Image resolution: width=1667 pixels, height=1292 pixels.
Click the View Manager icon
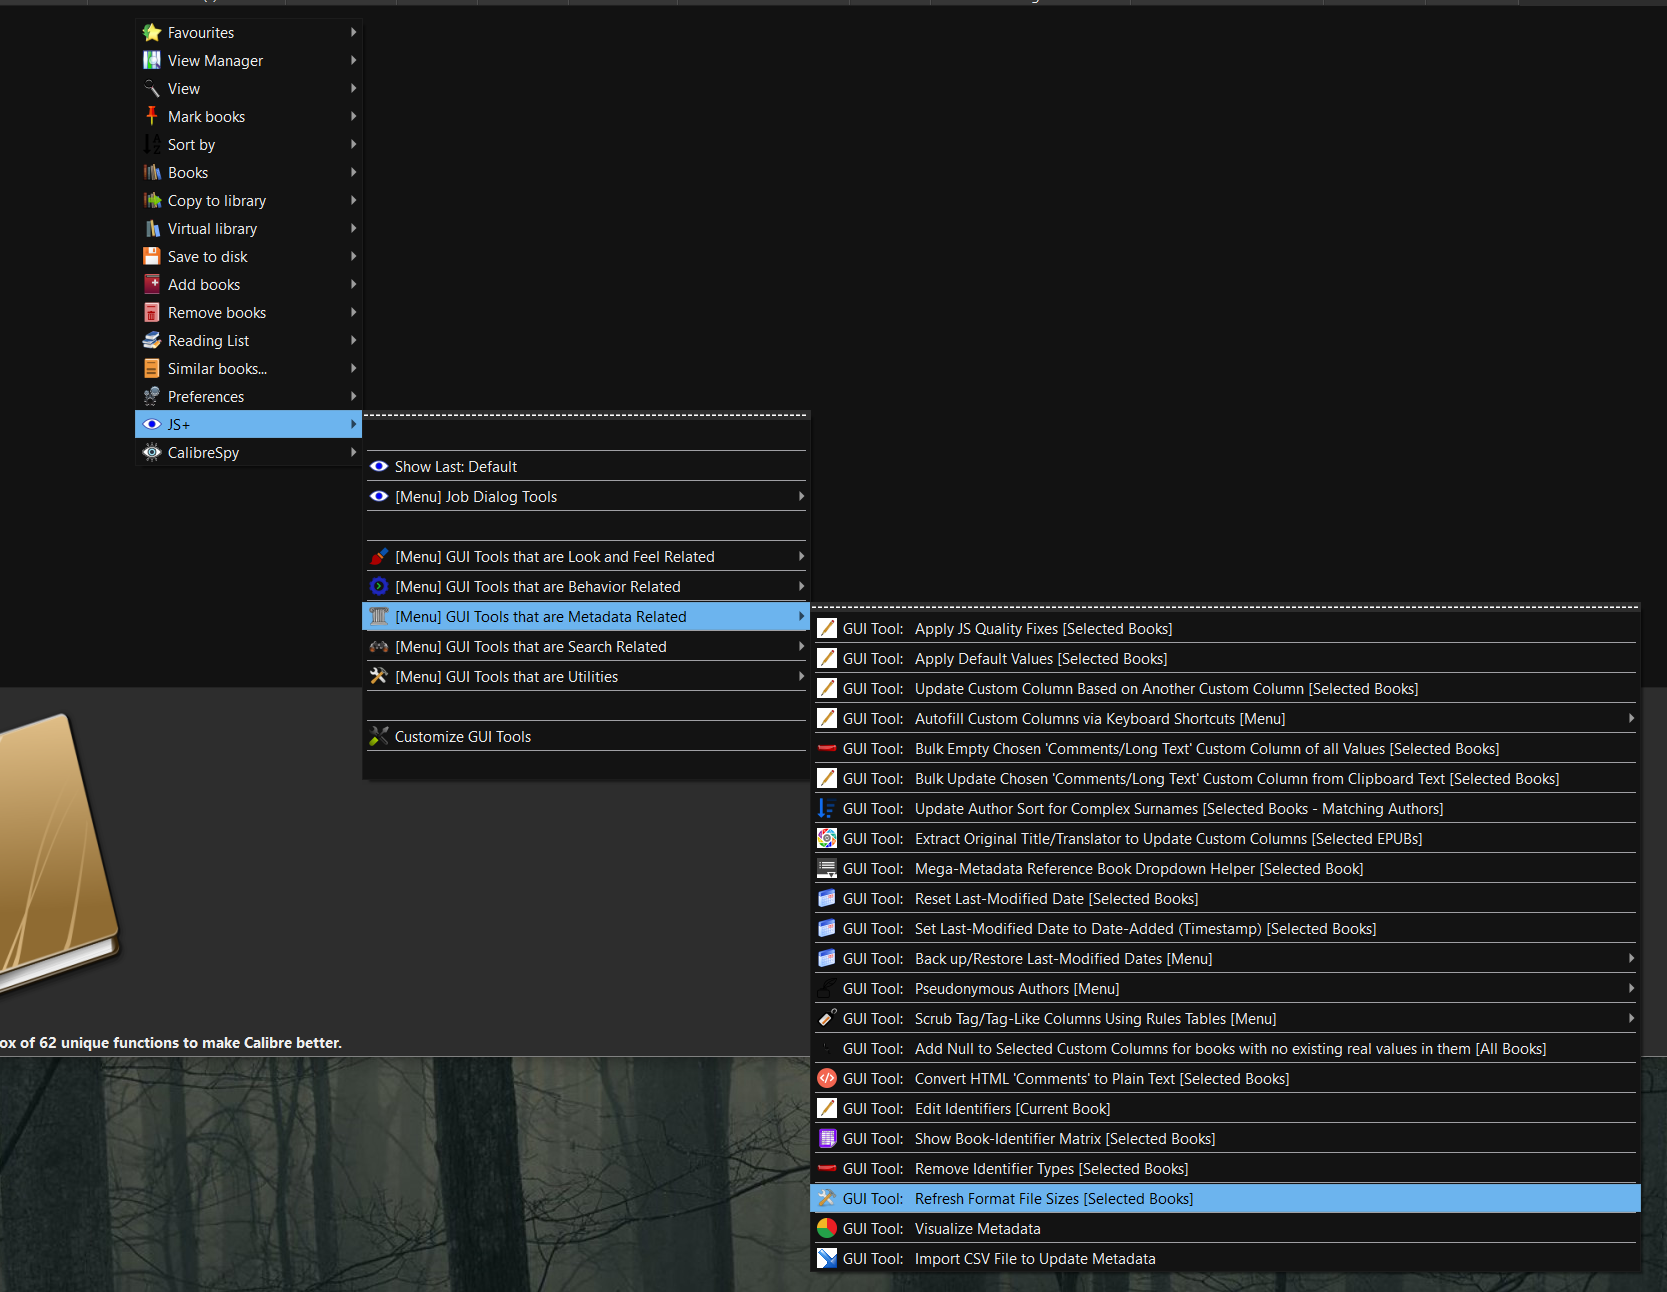152,61
